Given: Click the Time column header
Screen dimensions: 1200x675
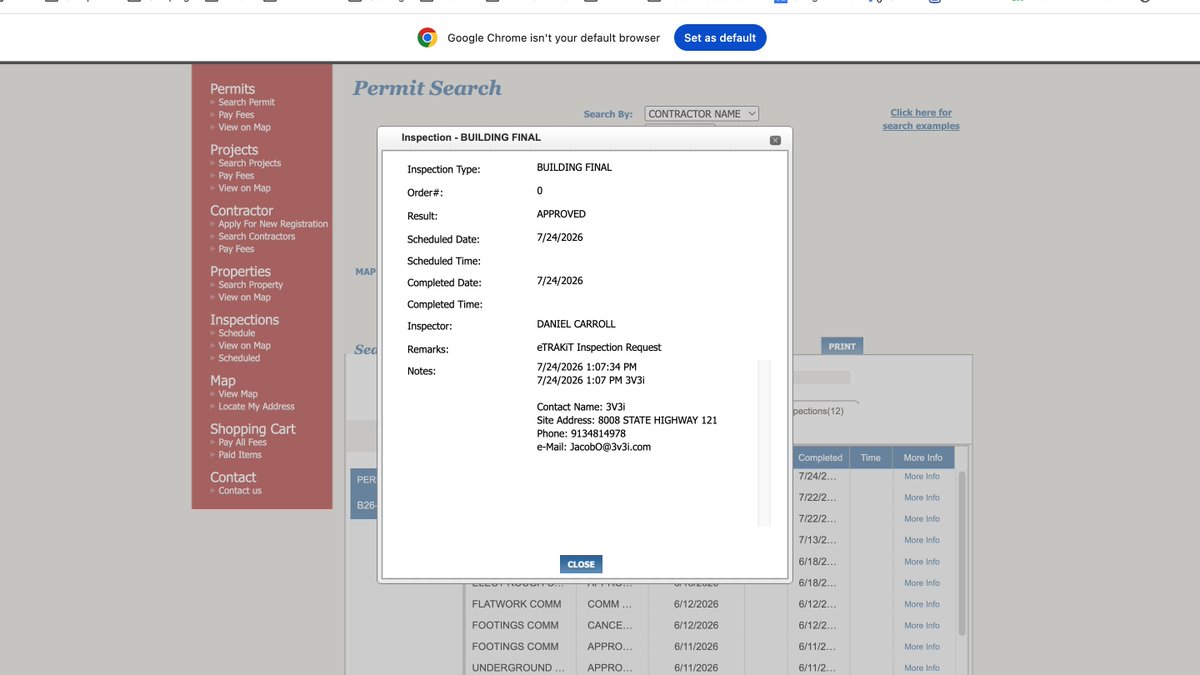Looking at the screenshot, I should pos(871,458).
